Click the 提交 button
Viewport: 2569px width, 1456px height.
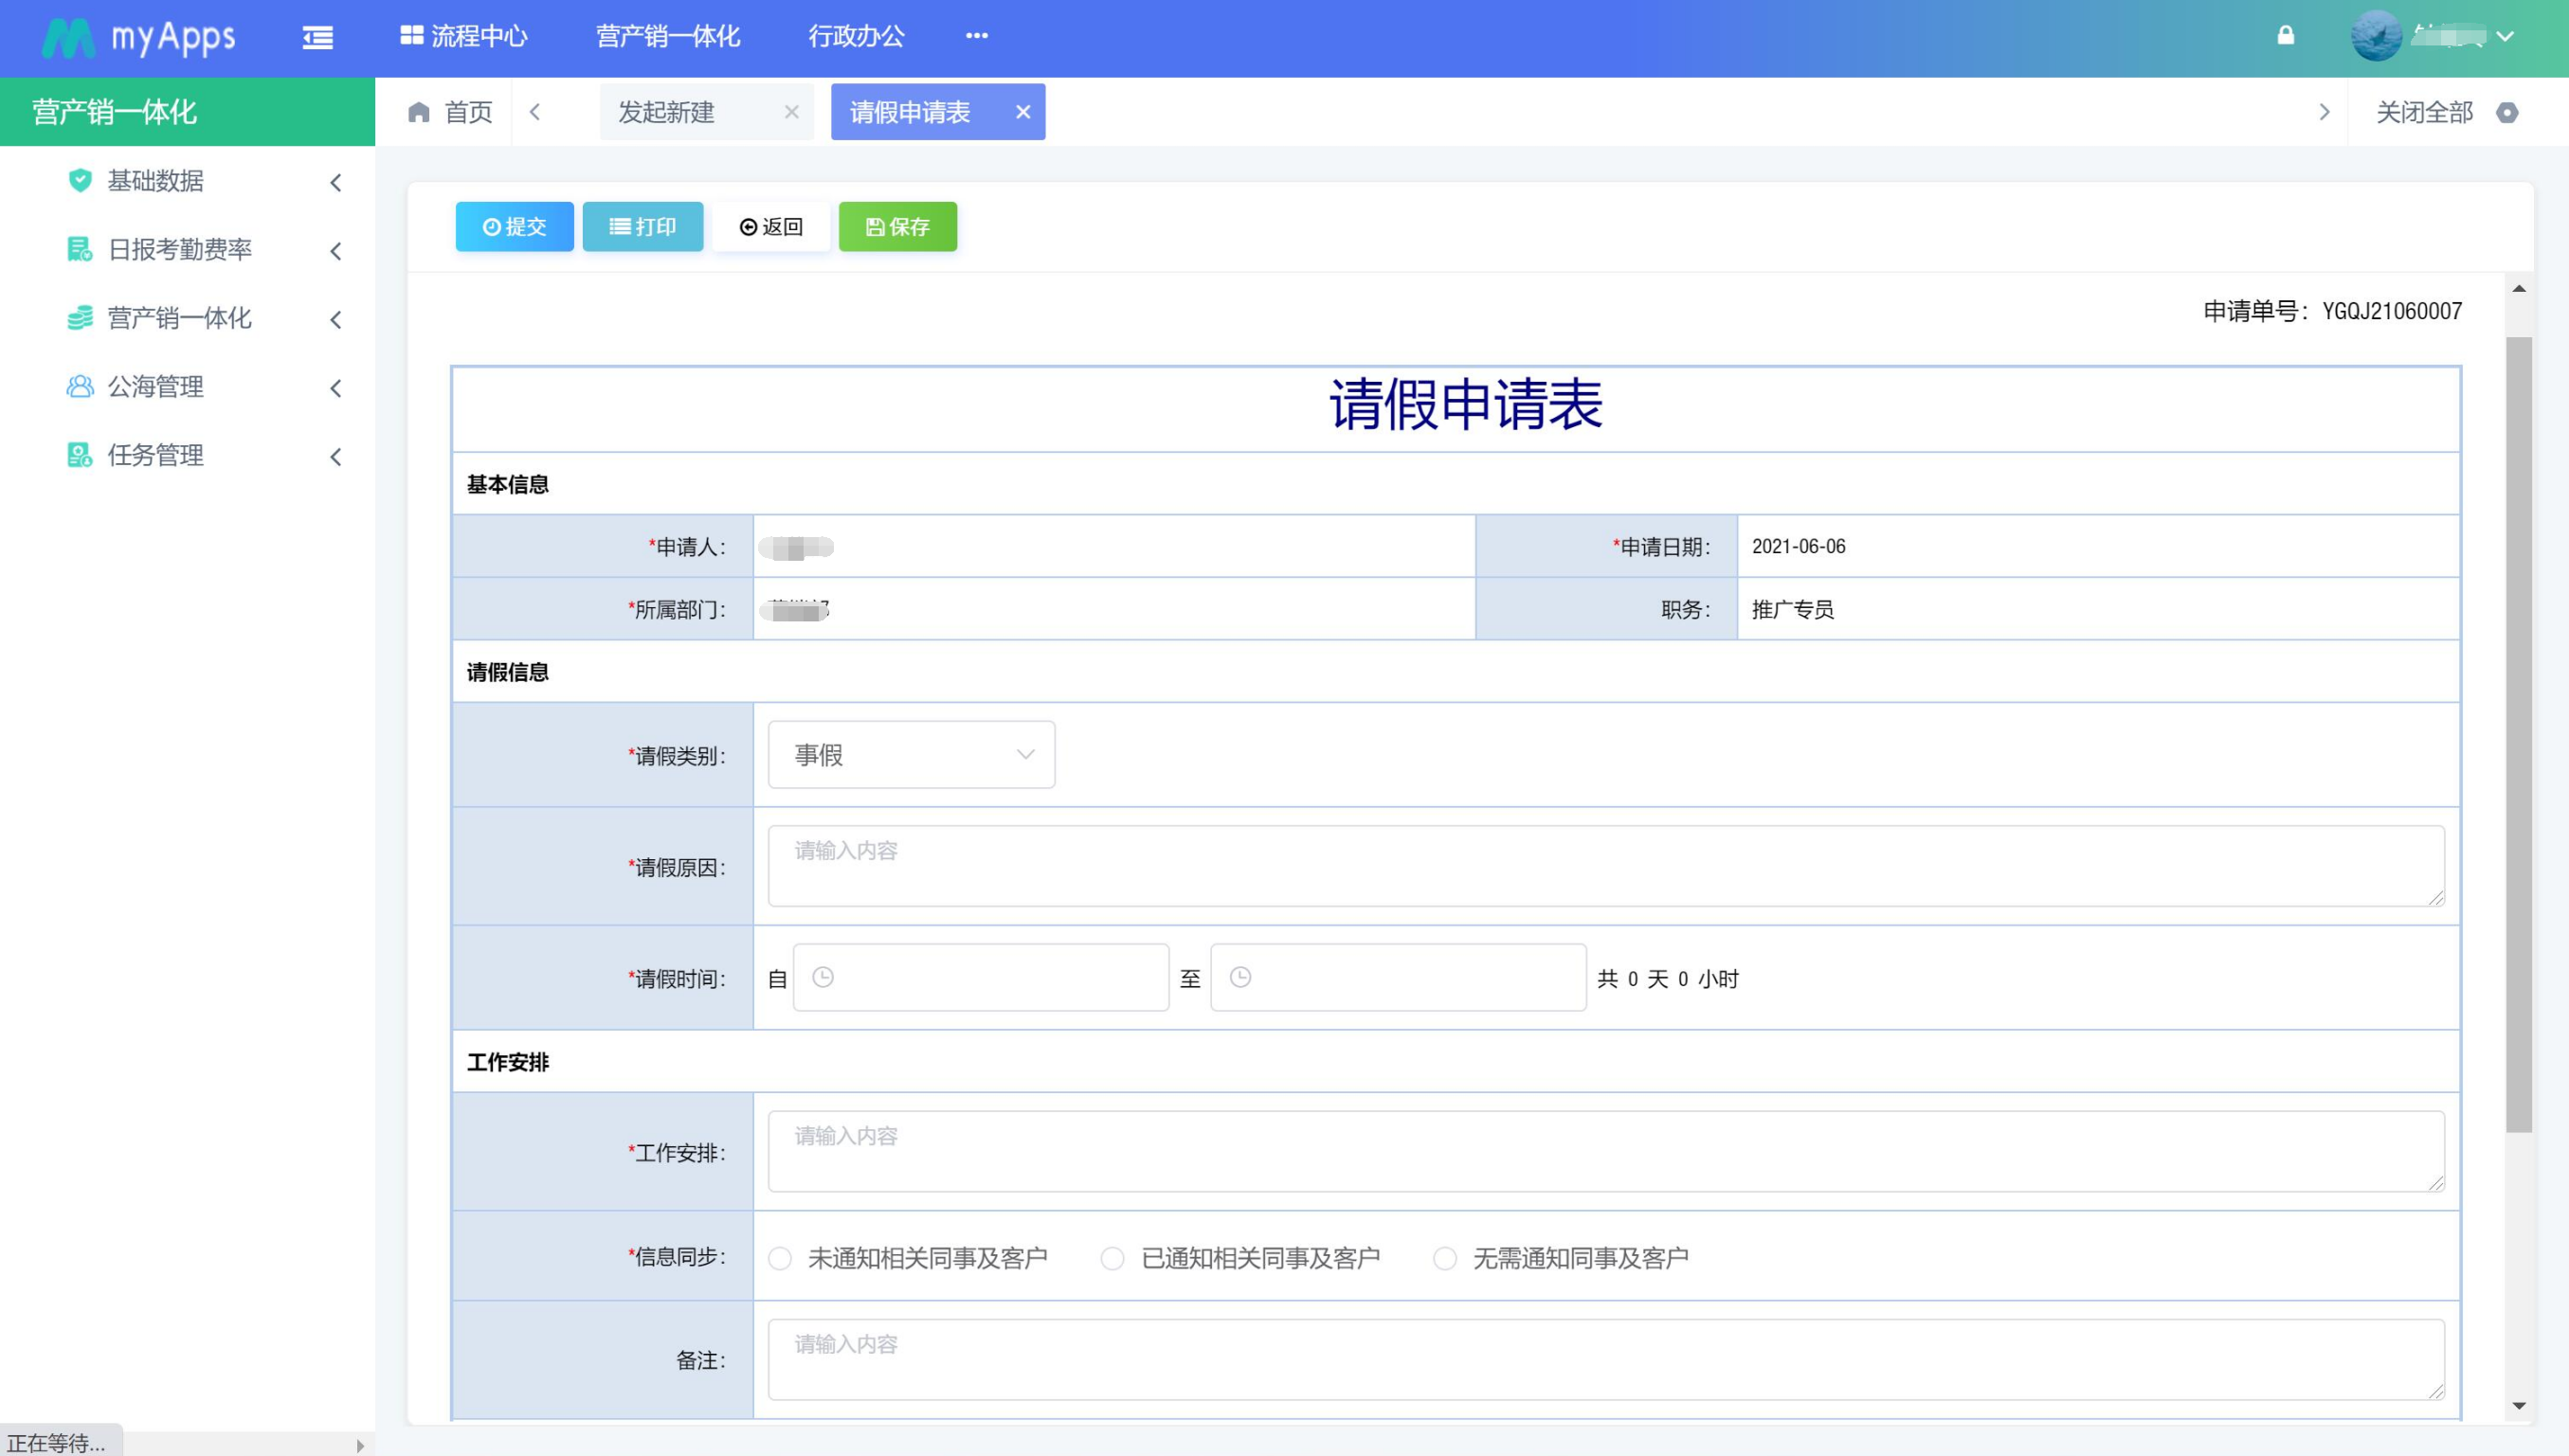tap(514, 226)
